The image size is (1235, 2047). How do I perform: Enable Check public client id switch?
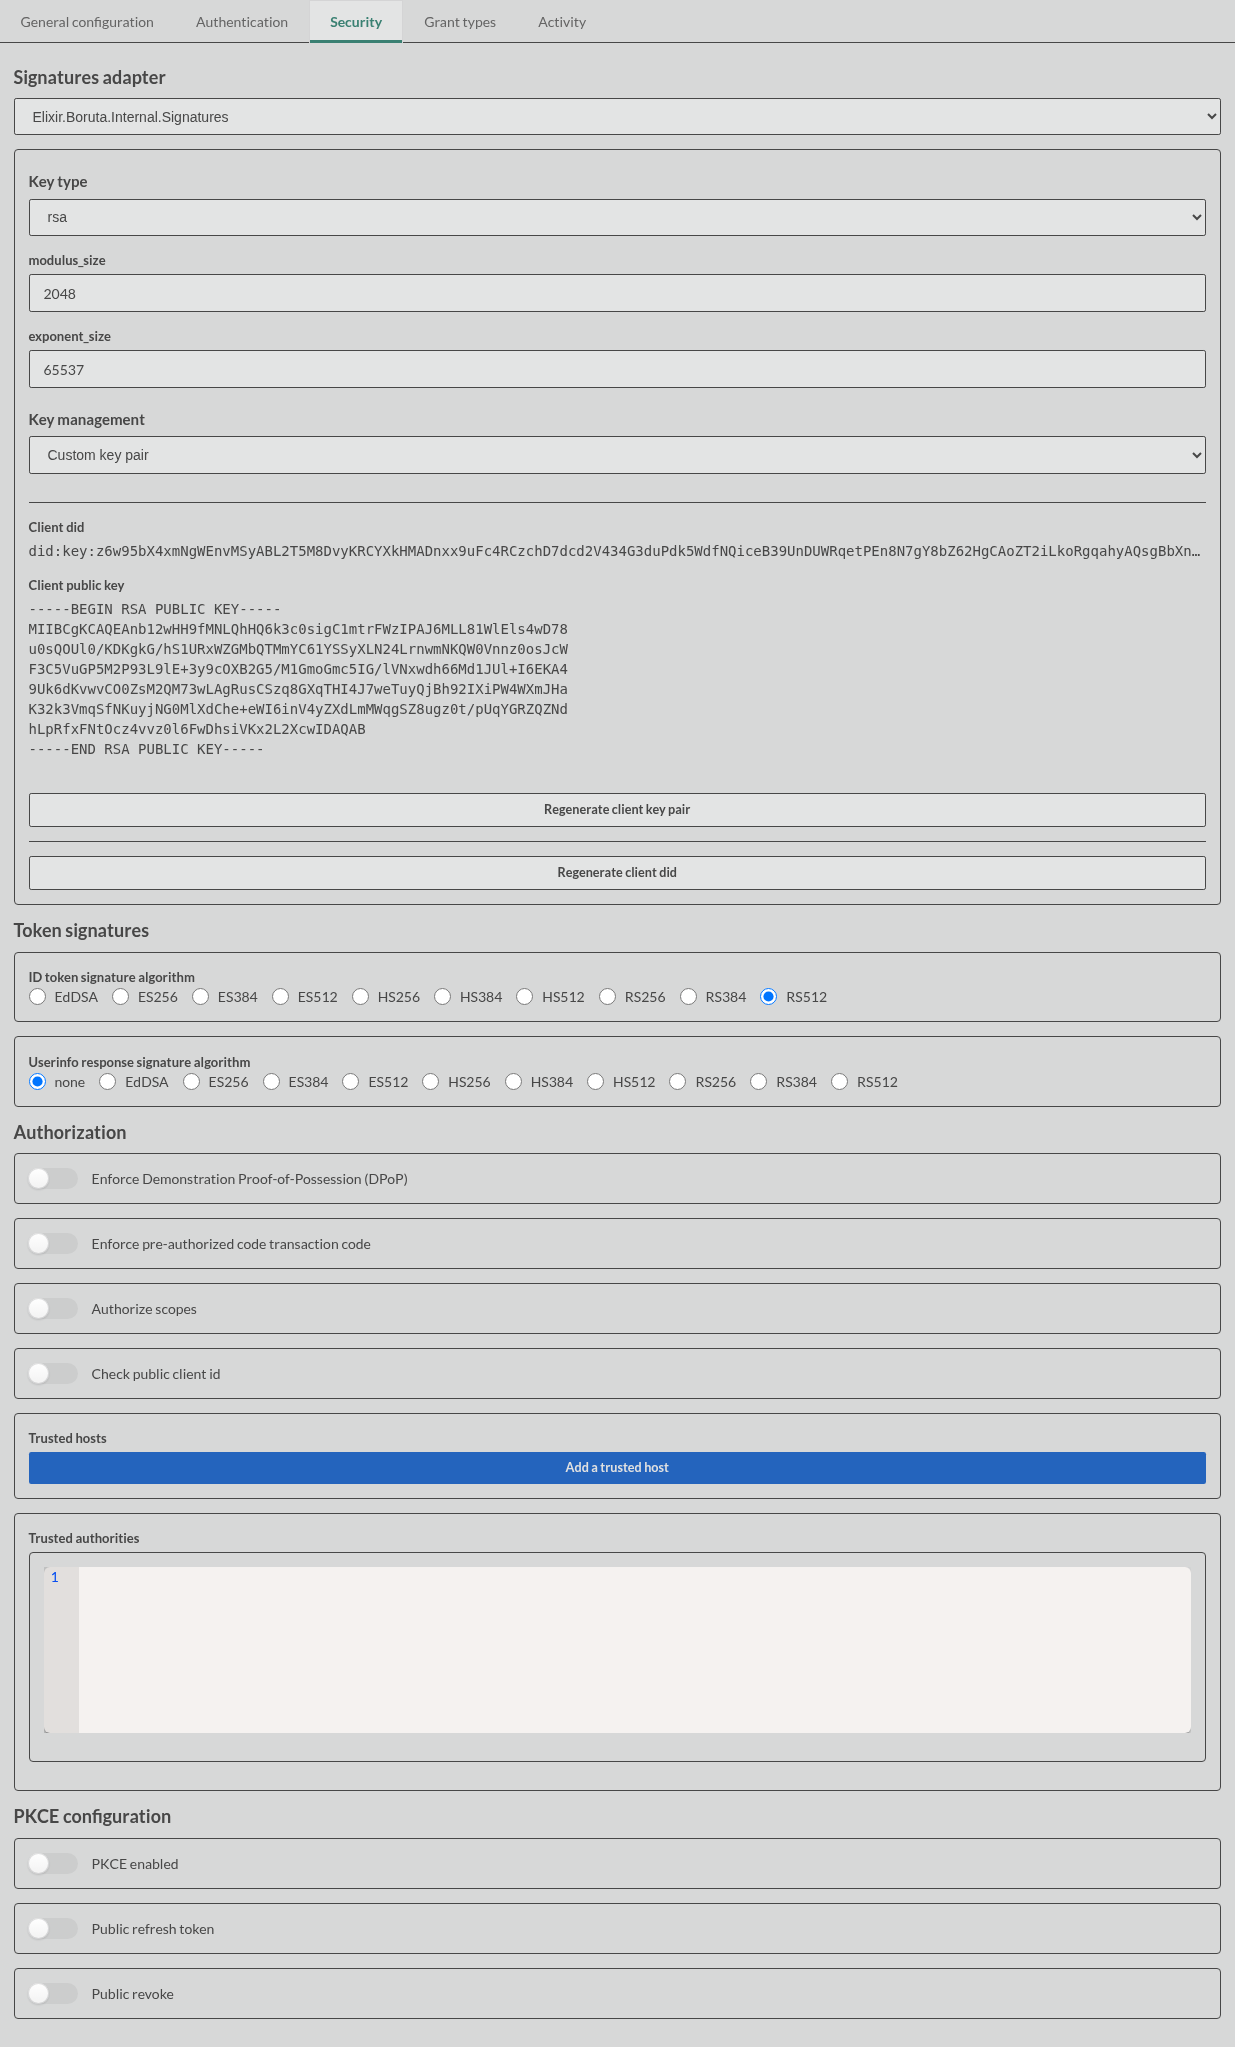pos(53,1374)
